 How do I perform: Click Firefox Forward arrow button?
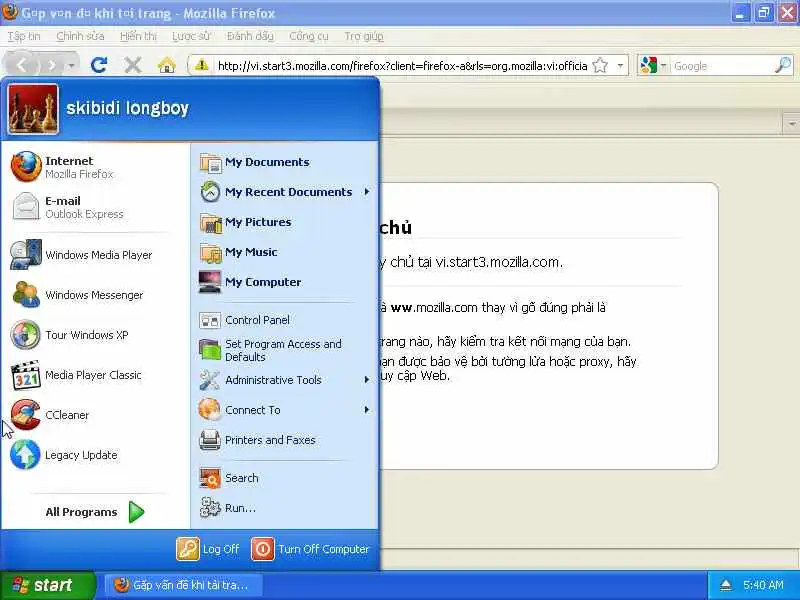coord(52,65)
